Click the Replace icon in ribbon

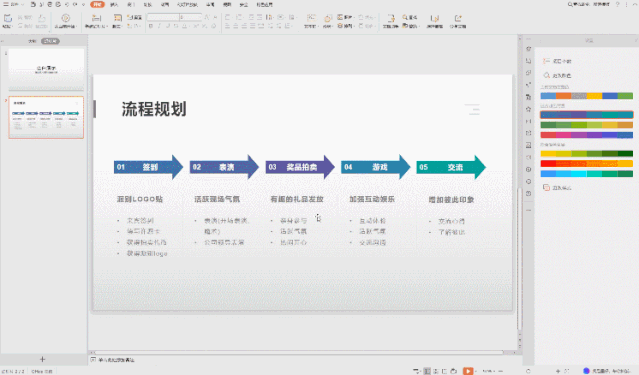tap(405, 26)
